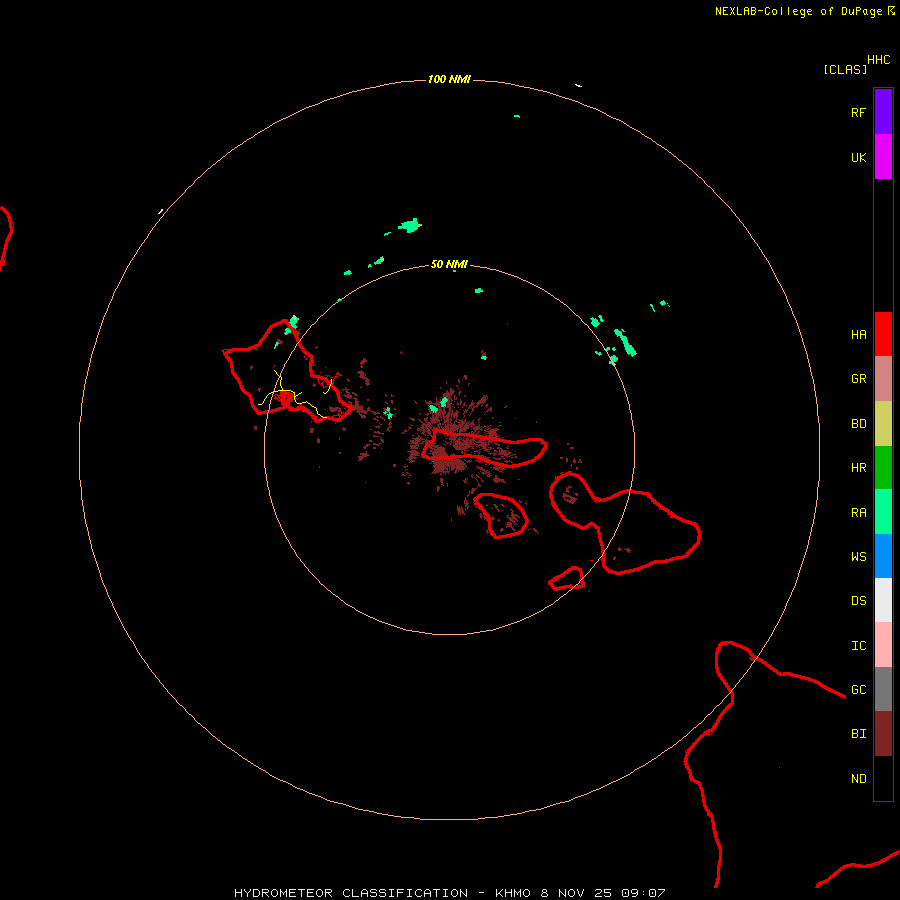The width and height of the screenshot is (900, 900).
Task: Pick the WS blue legend swatch
Action: point(883,556)
